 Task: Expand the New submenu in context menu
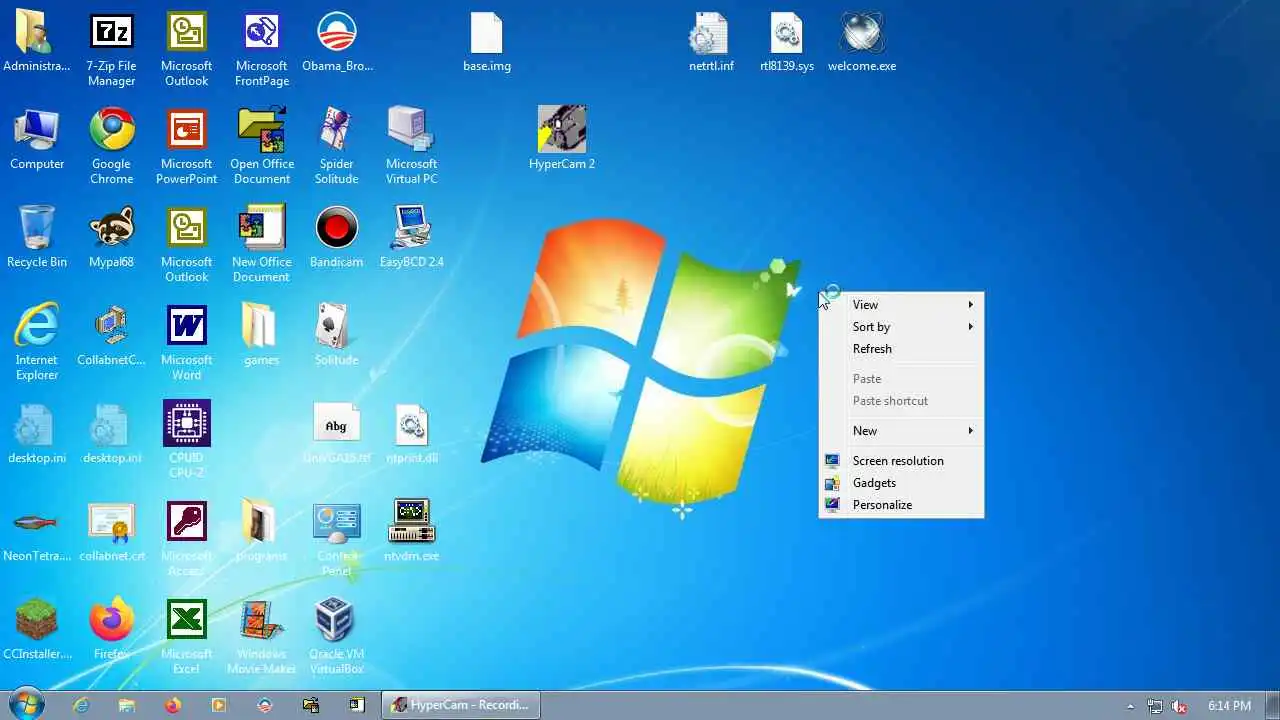click(x=901, y=431)
